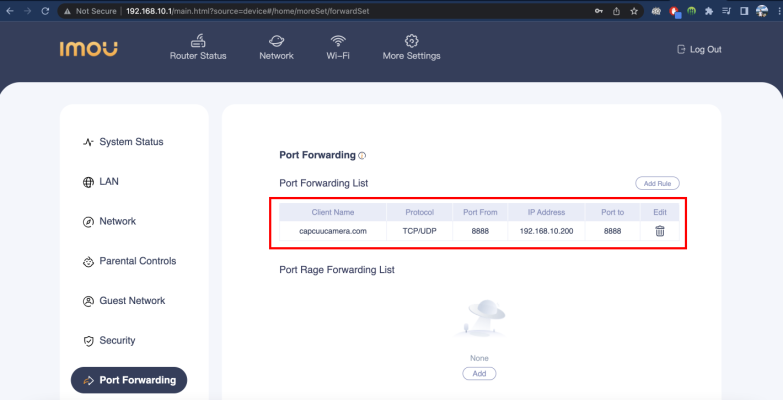The width and height of the screenshot is (783, 400).
Task: Bookmark this page with star icon
Action: 634,11
